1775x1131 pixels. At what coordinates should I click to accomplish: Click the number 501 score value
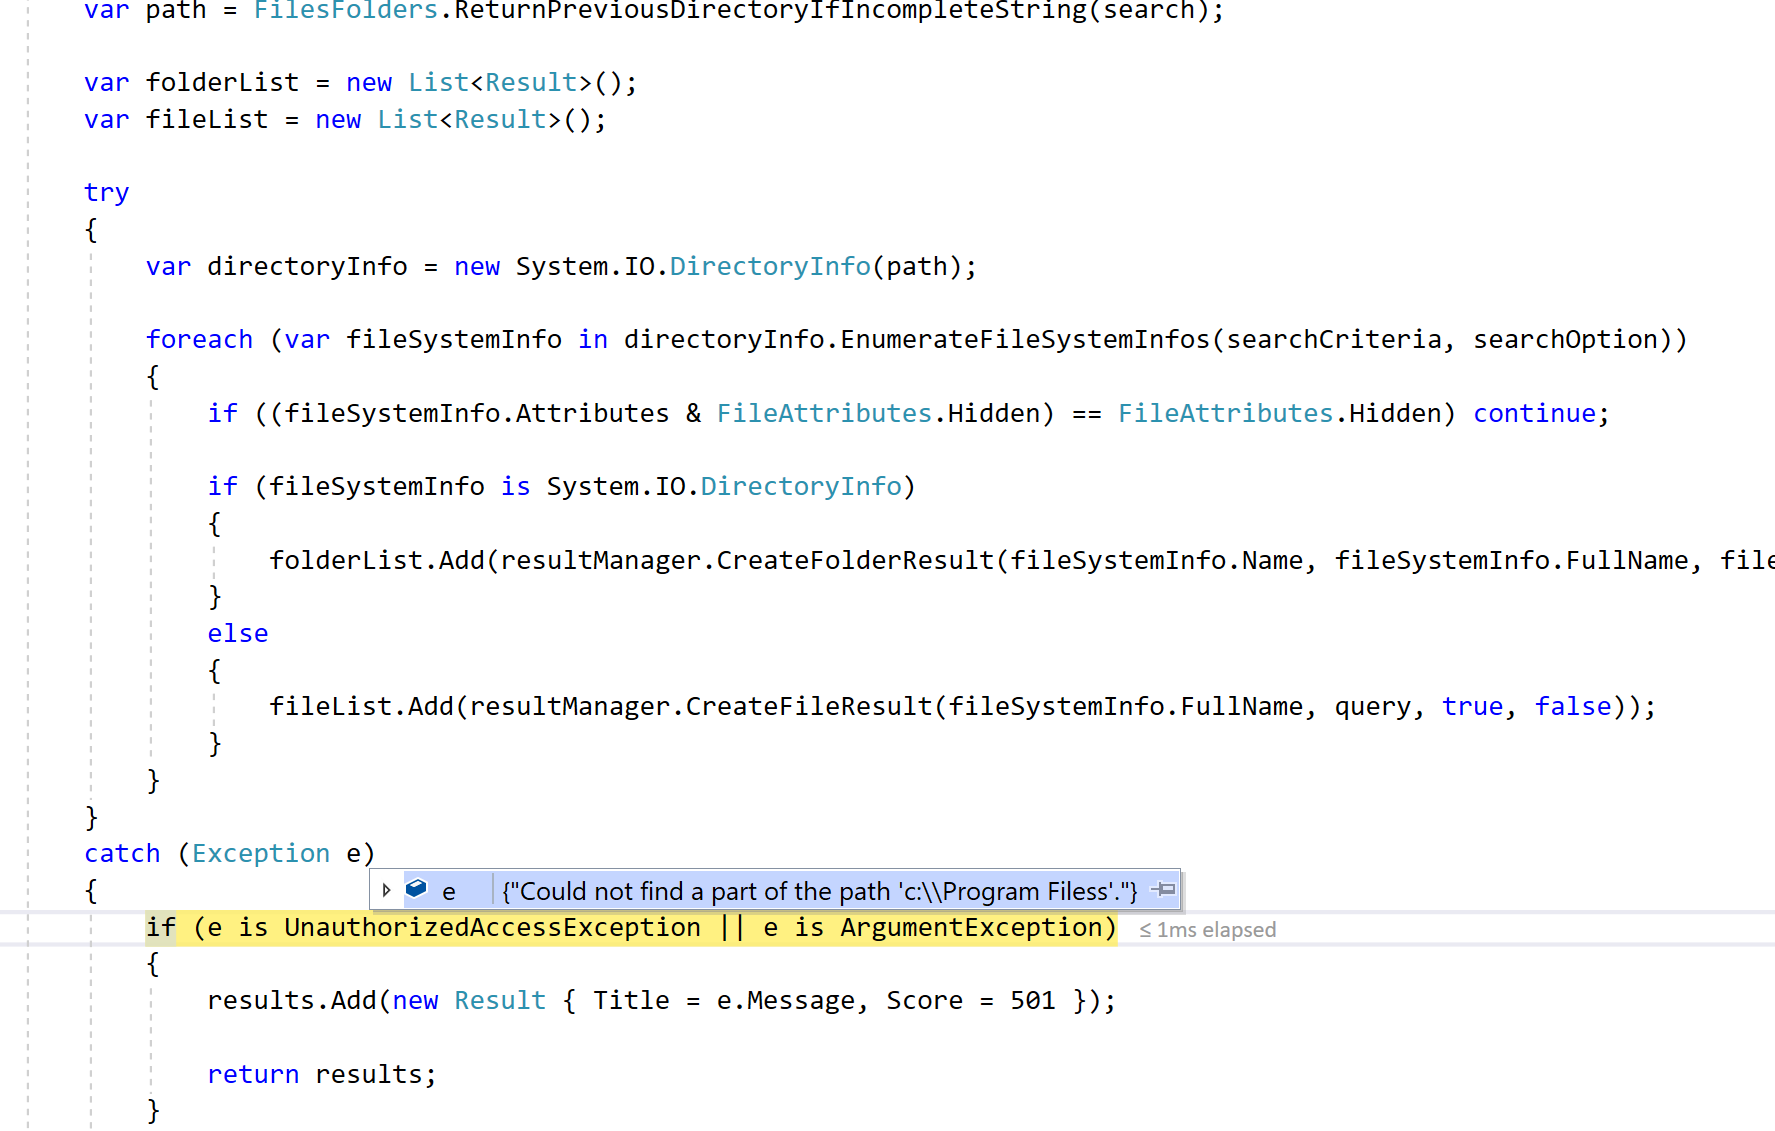click(1033, 1001)
